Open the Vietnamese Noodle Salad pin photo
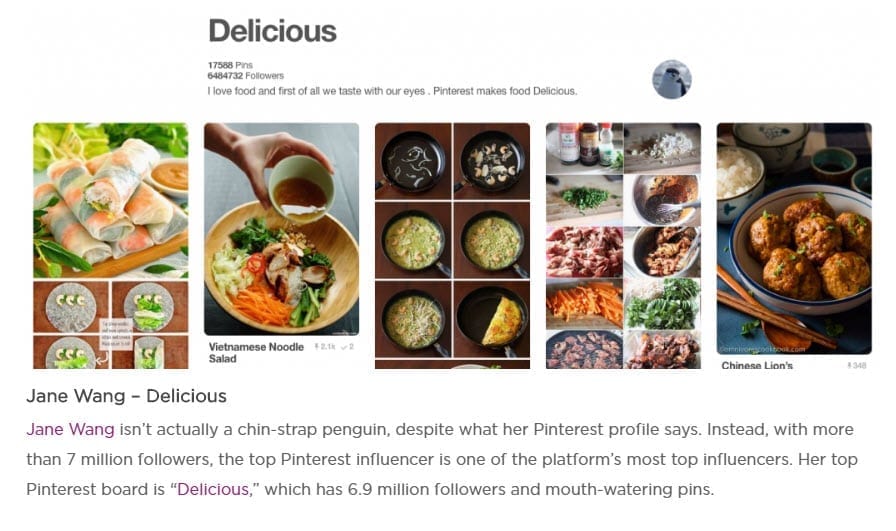The width and height of the screenshot is (896, 531). pyautogui.click(x=282, y=229)
